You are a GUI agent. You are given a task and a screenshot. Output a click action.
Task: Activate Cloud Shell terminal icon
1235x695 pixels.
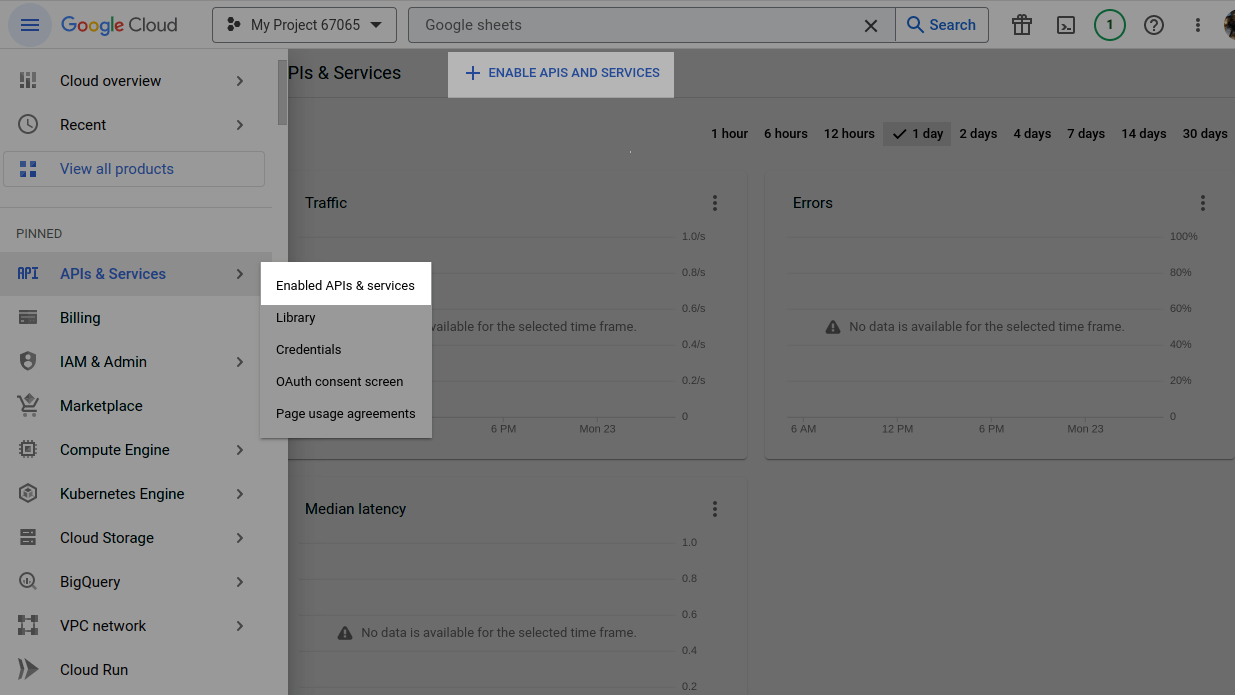[1066, 25]
